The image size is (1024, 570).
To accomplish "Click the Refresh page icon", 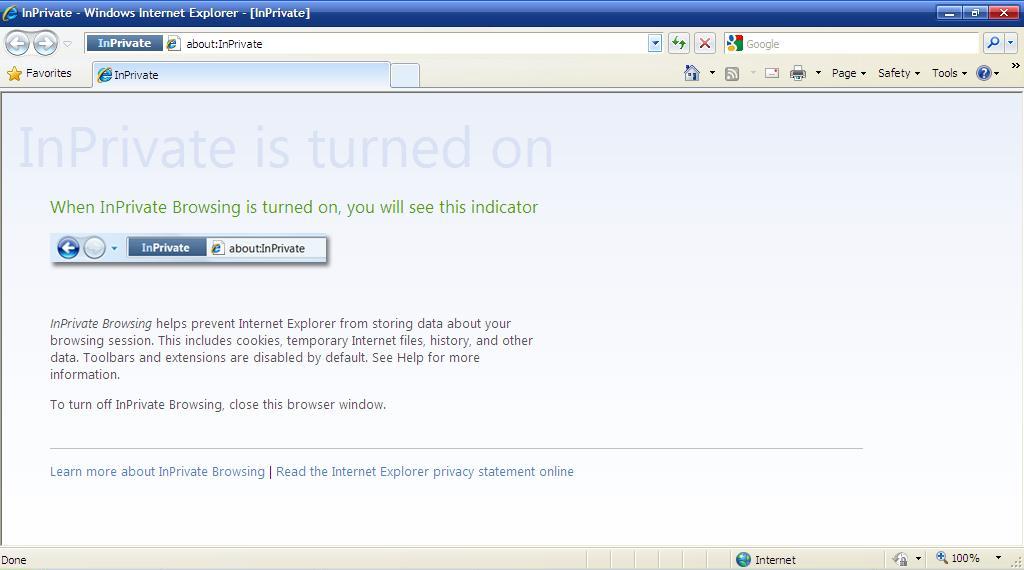I will pyautogui.click(x=679, y=44).
